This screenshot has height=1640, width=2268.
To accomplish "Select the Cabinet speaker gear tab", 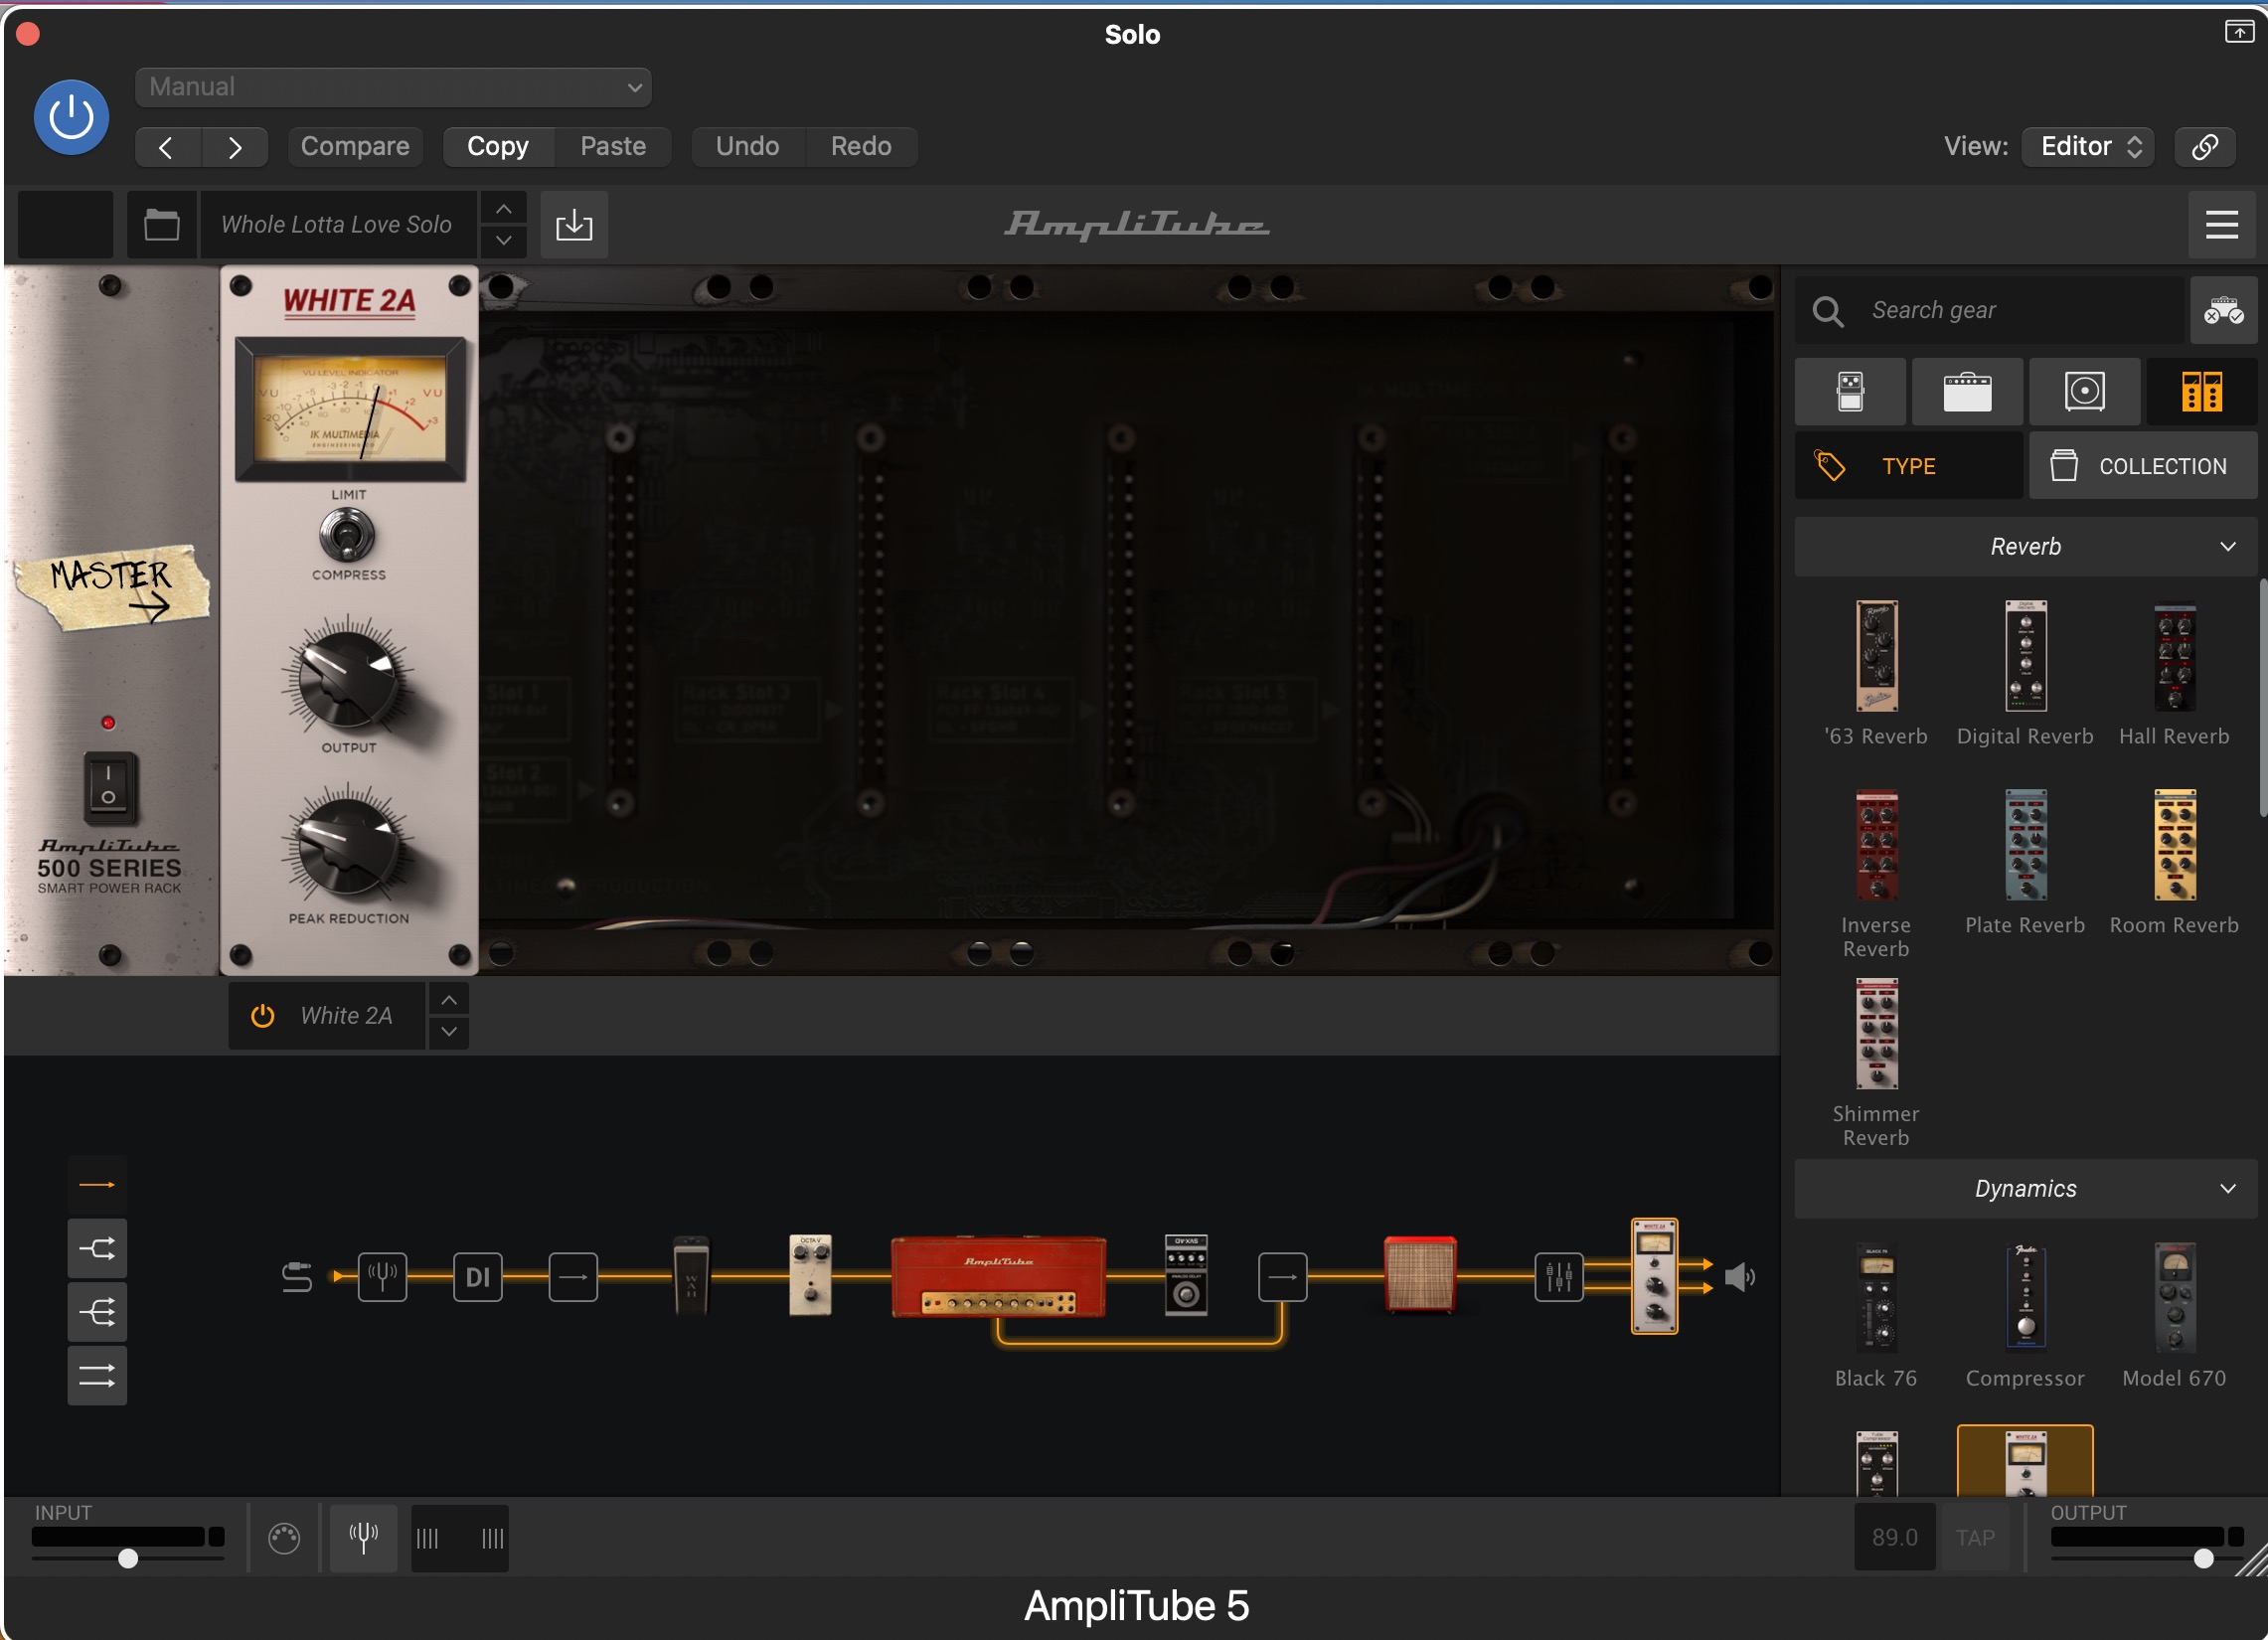I will point(2084,391).
